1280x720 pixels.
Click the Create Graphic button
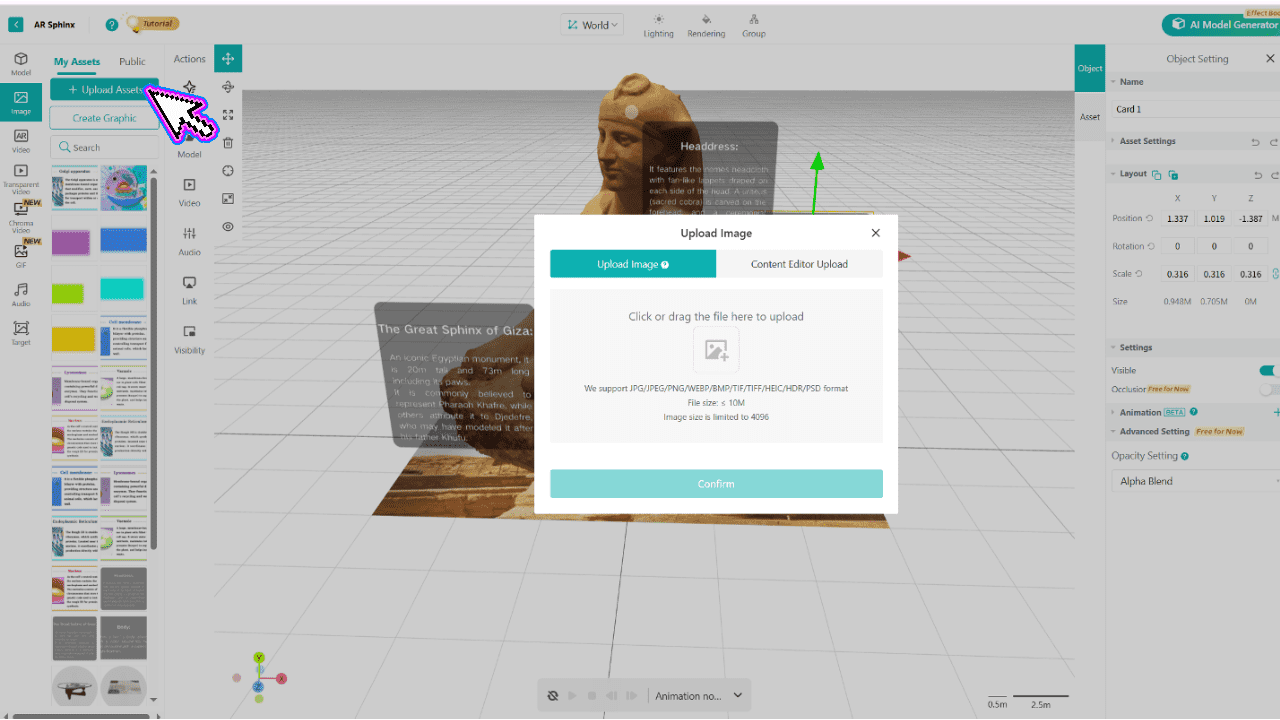click(x=103, y=117)
